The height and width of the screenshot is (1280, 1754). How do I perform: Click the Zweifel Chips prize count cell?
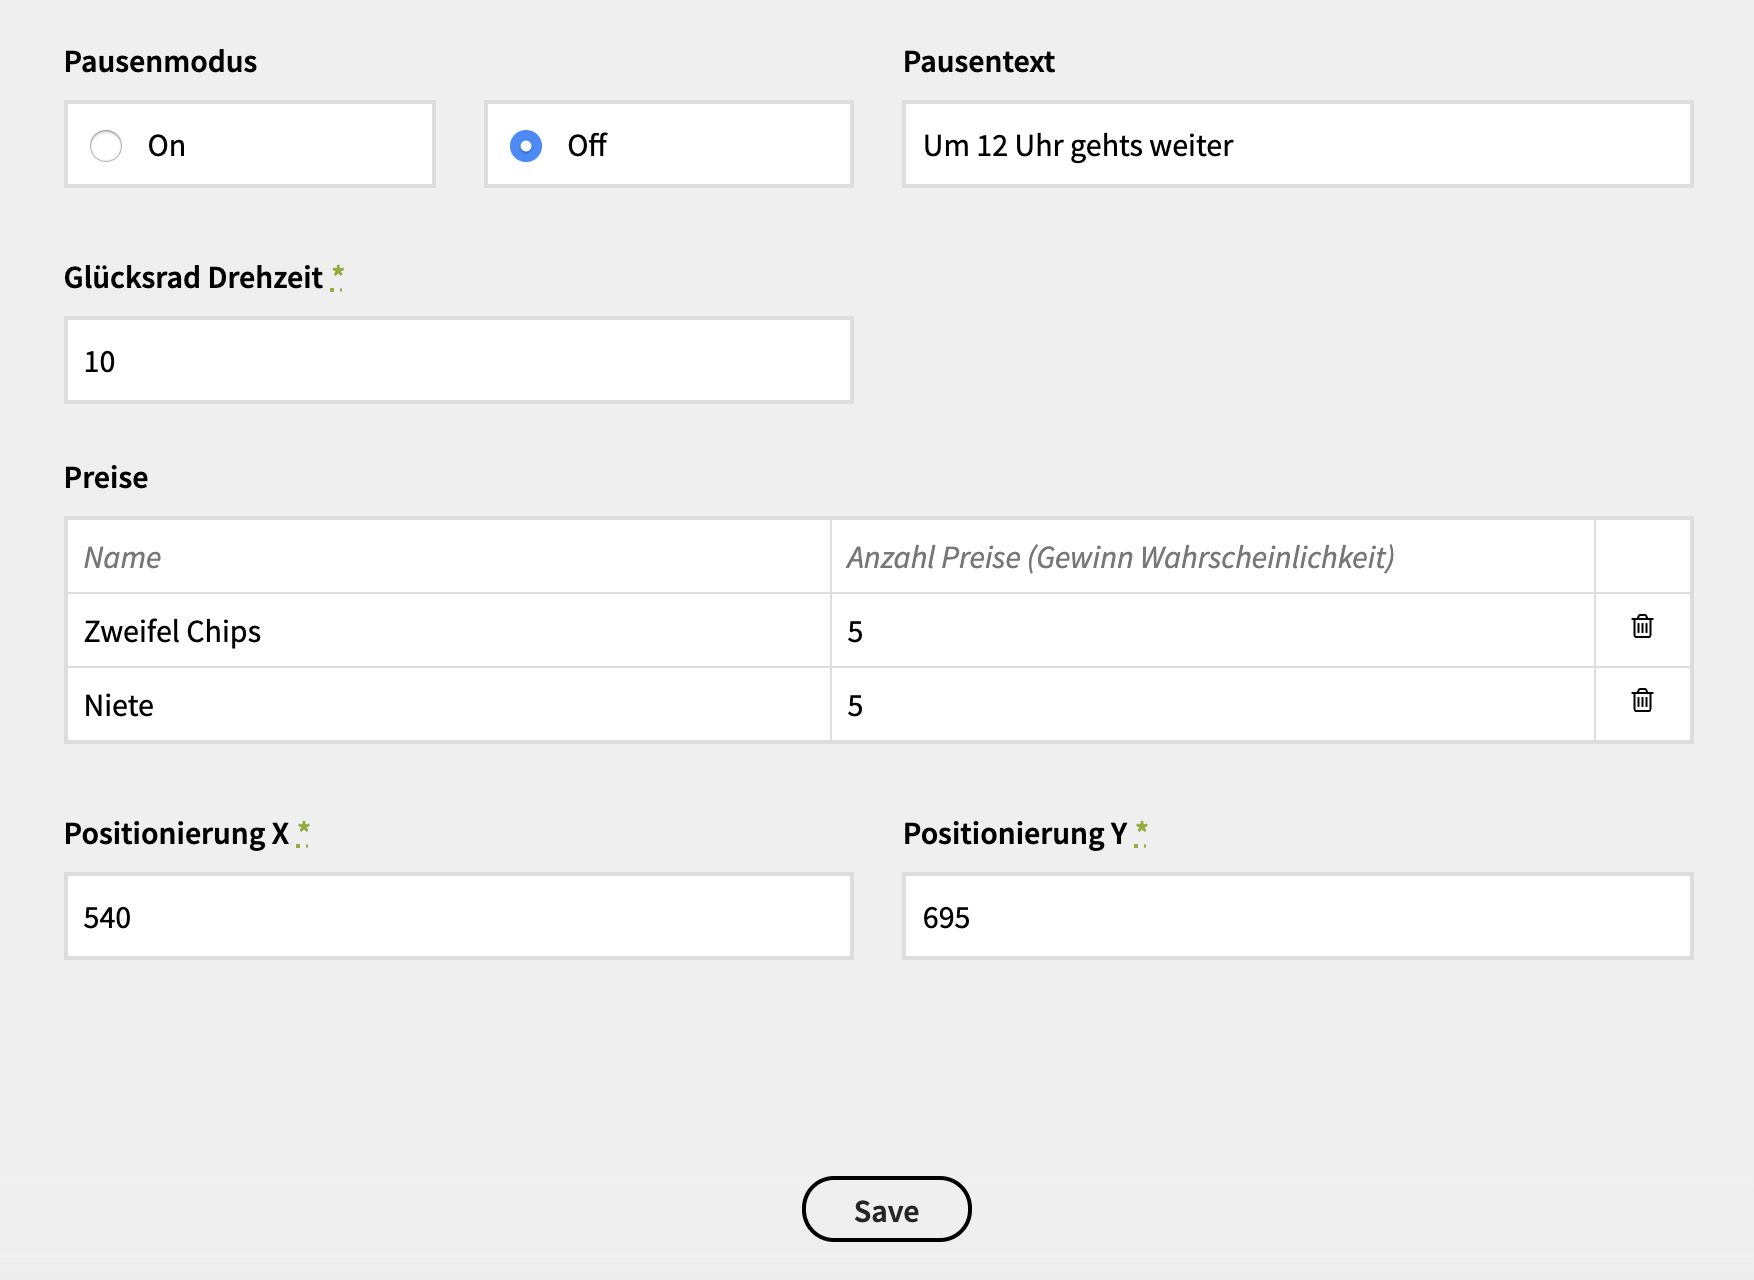[1212, 631]
